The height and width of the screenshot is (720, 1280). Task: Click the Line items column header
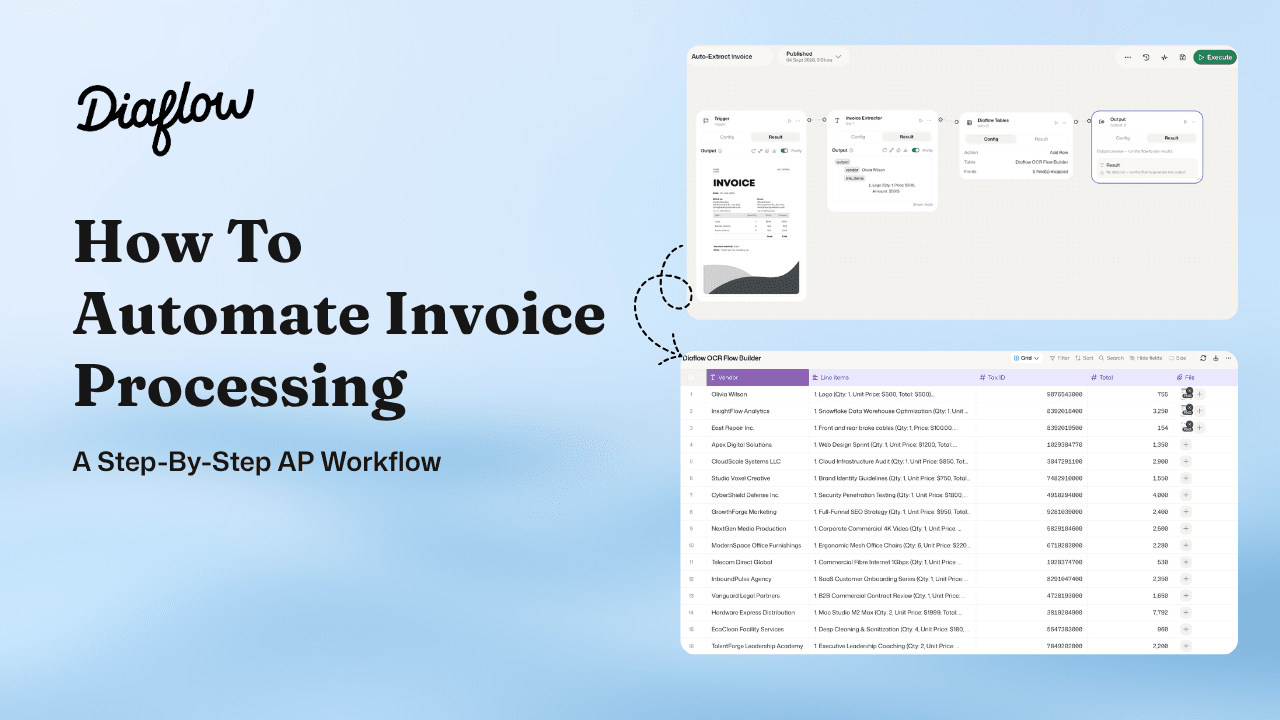pyautogui.click(x=893, y=377)
